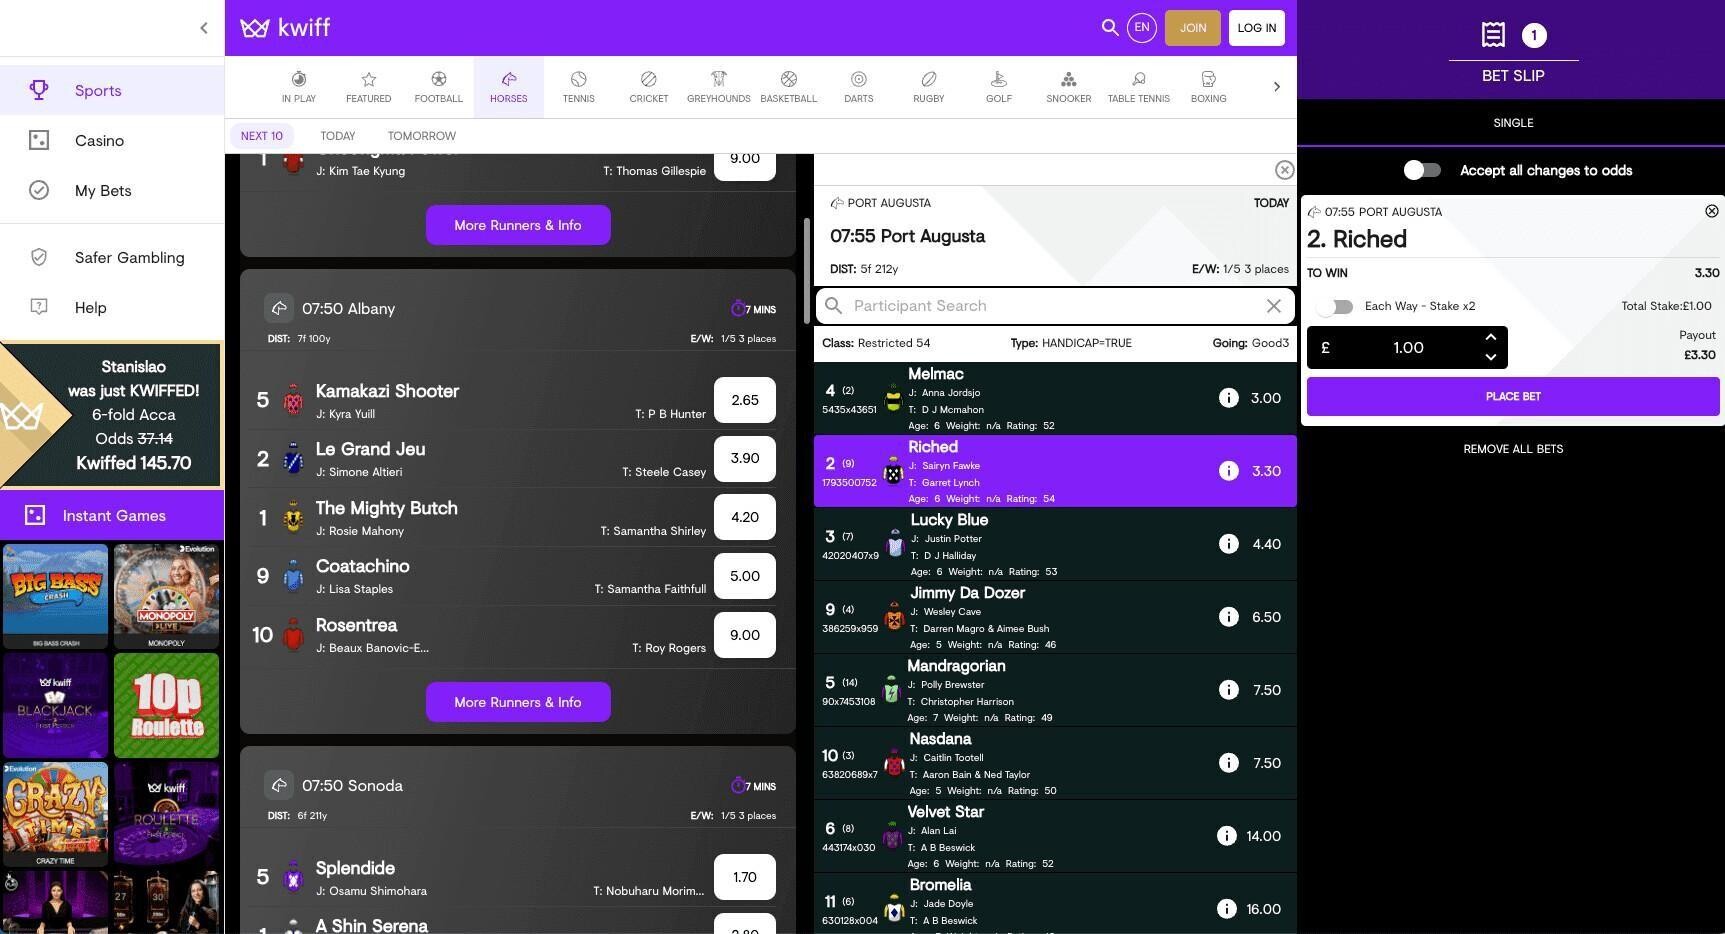Click the JOIN button

coord(1192,28)
